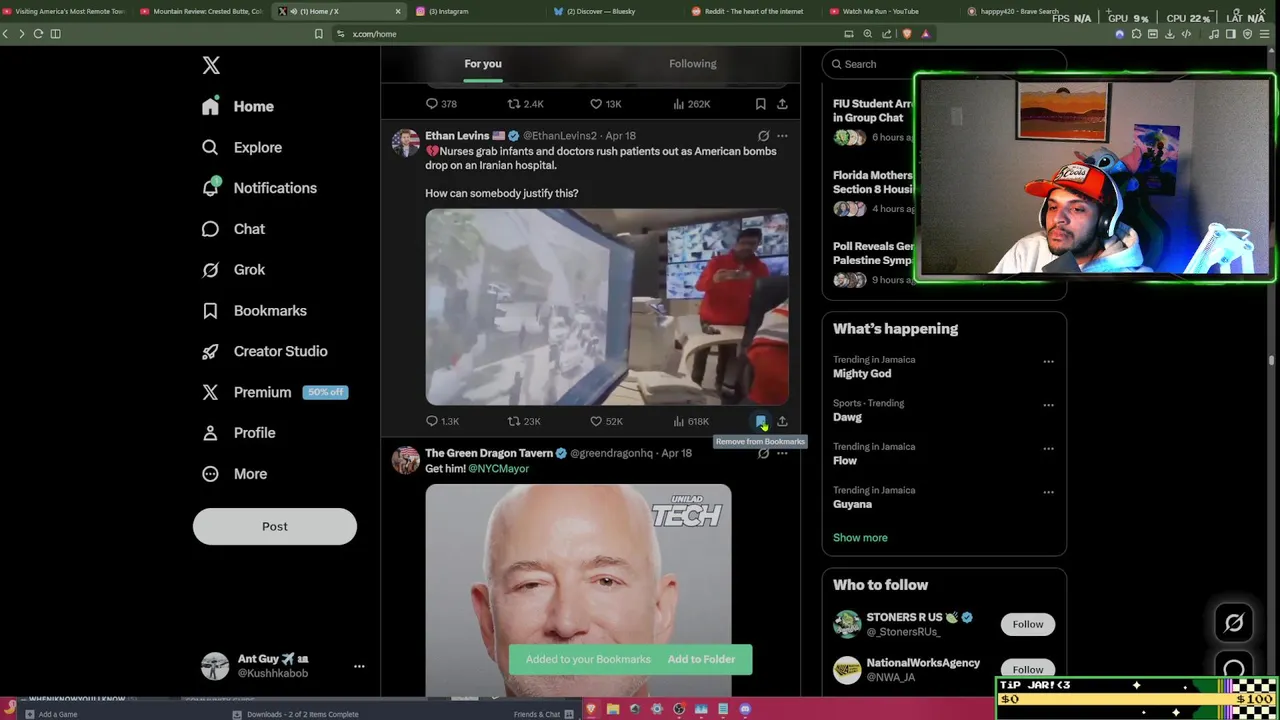Open Grok explain icon on Ethan Levins' post
The height and width of the screenshot is (720, 1280).
click(x=763, y=136)
